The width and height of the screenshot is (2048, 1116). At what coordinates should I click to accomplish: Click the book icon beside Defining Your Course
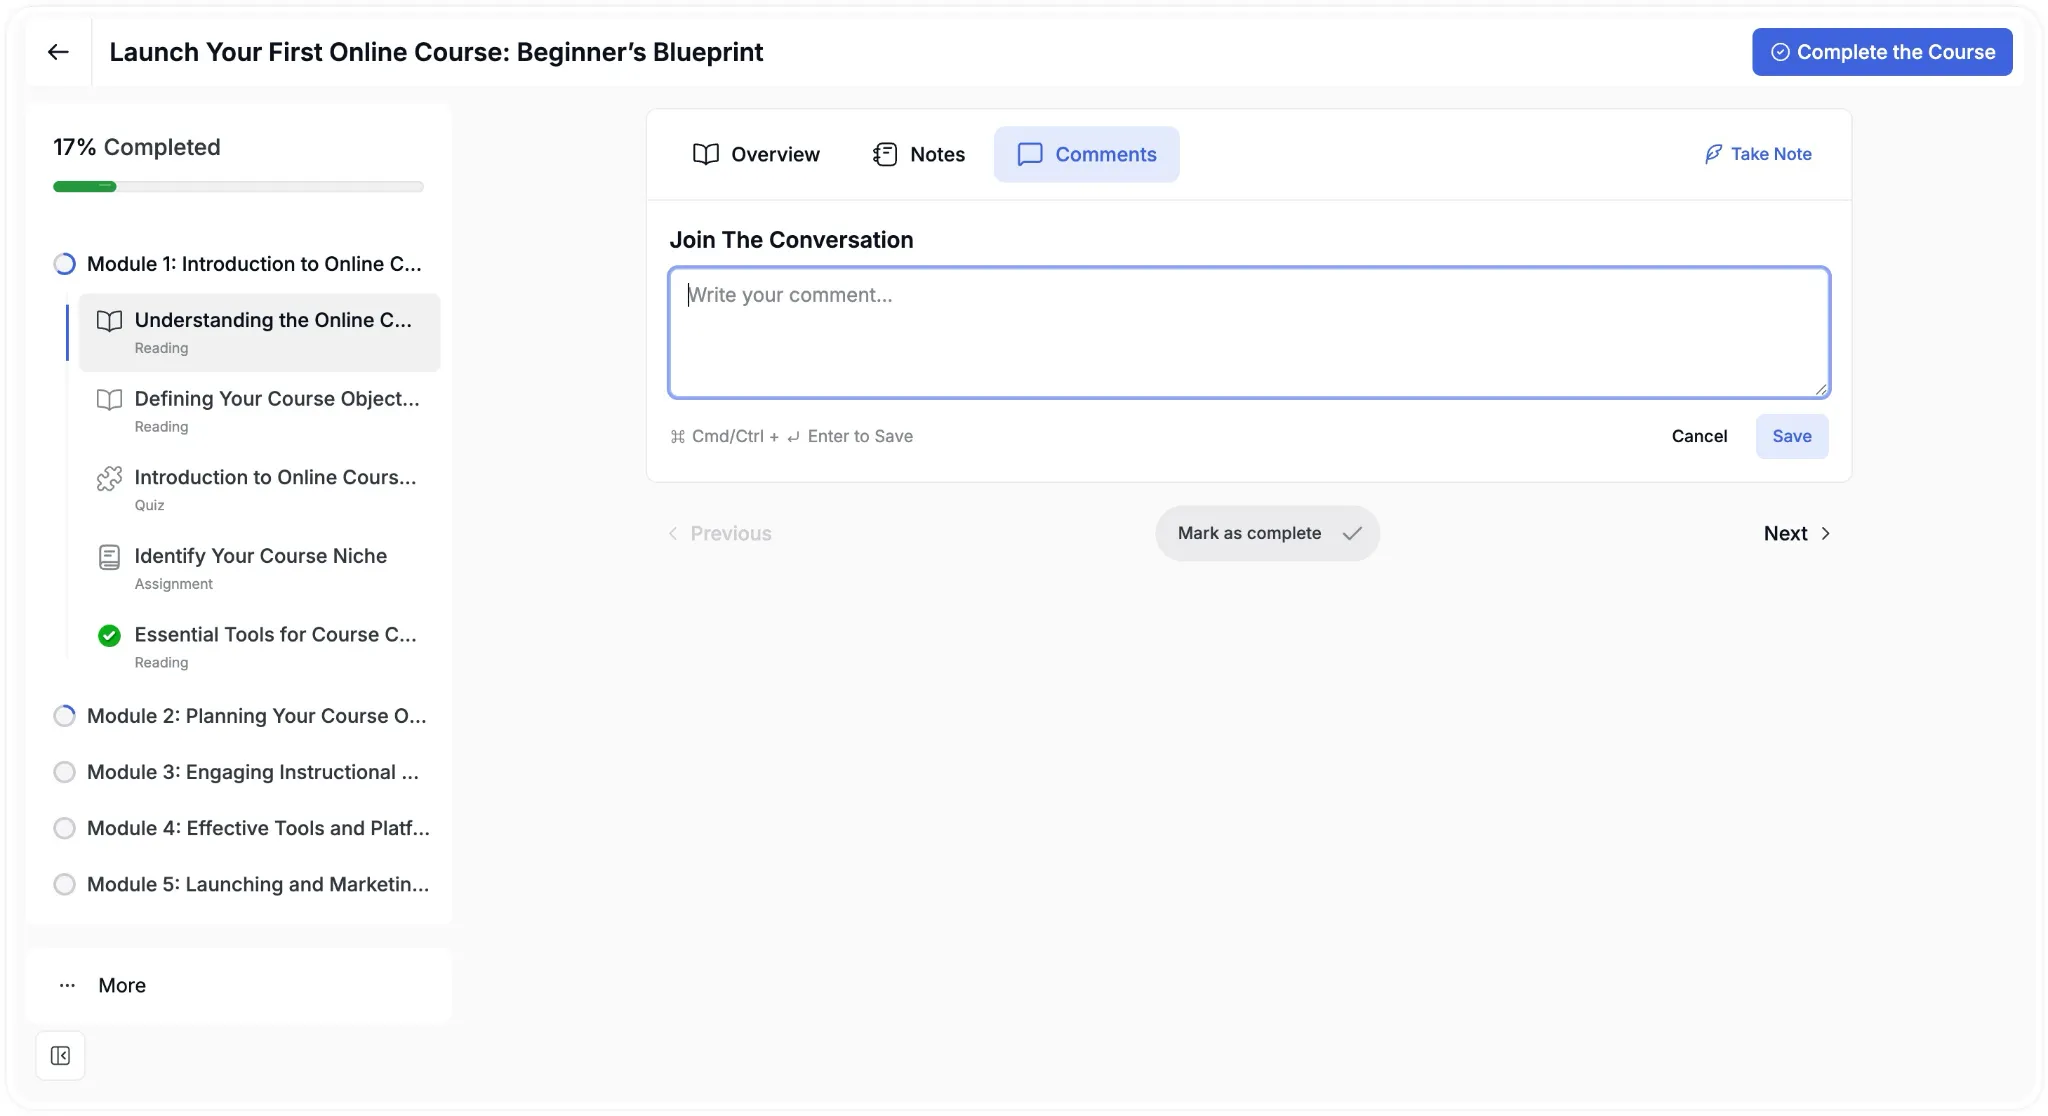point(109,400)
